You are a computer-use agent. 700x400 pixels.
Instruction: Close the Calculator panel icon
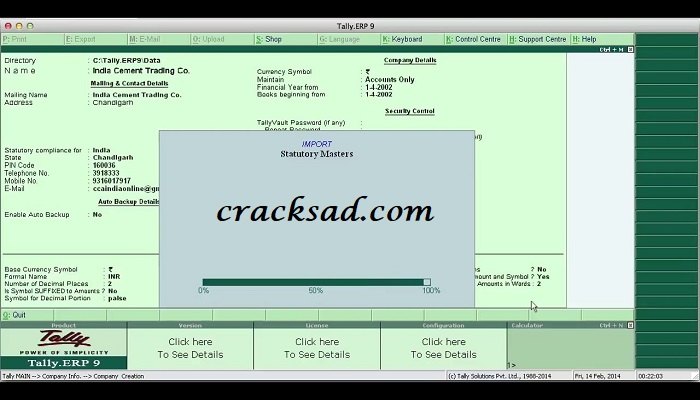630,325
